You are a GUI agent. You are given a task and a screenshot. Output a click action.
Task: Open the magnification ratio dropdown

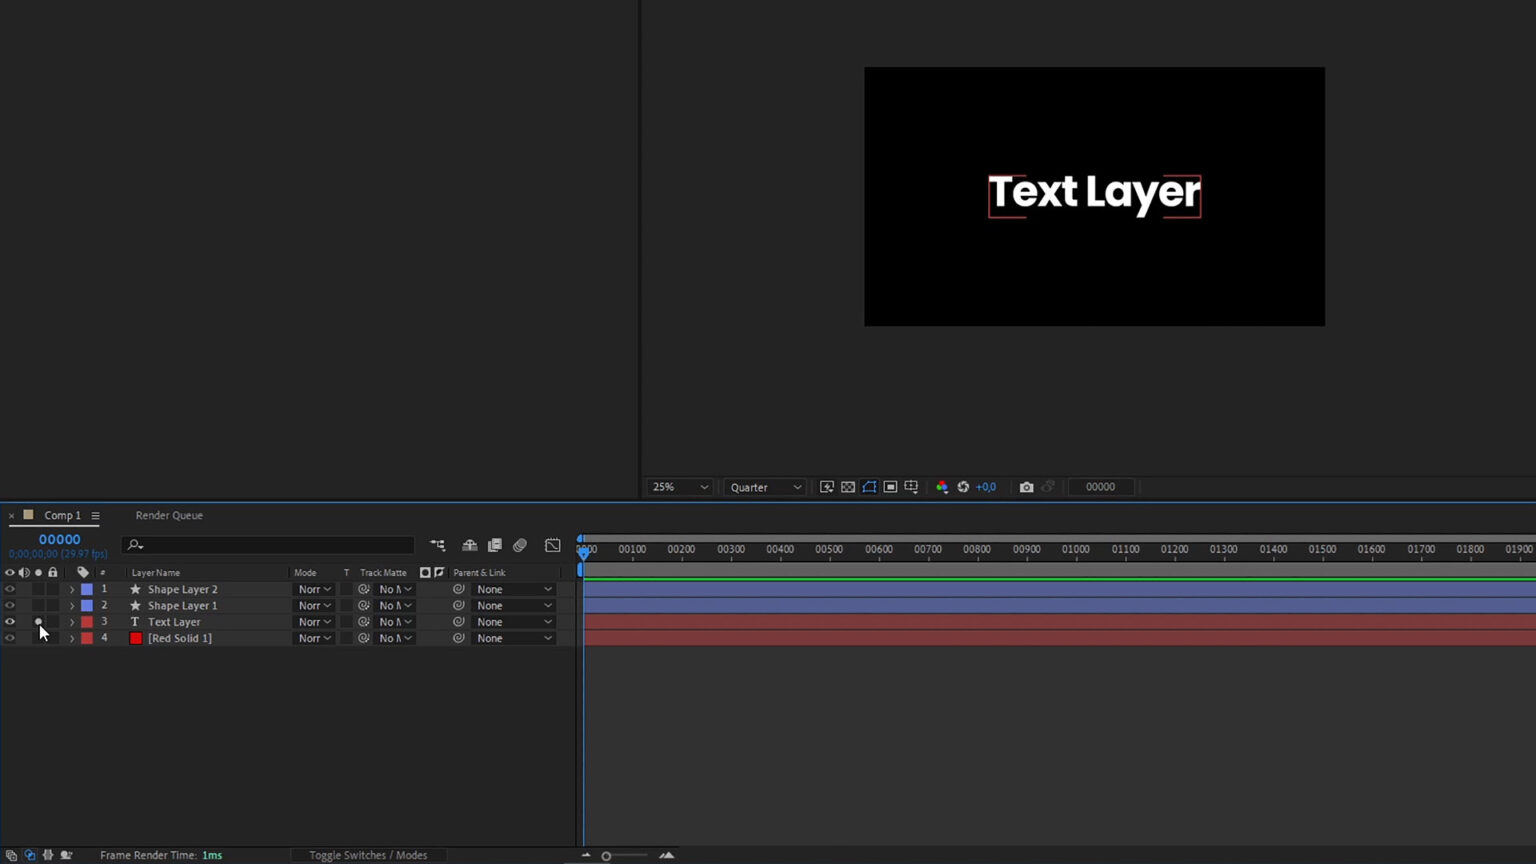[x=678, y=487]
